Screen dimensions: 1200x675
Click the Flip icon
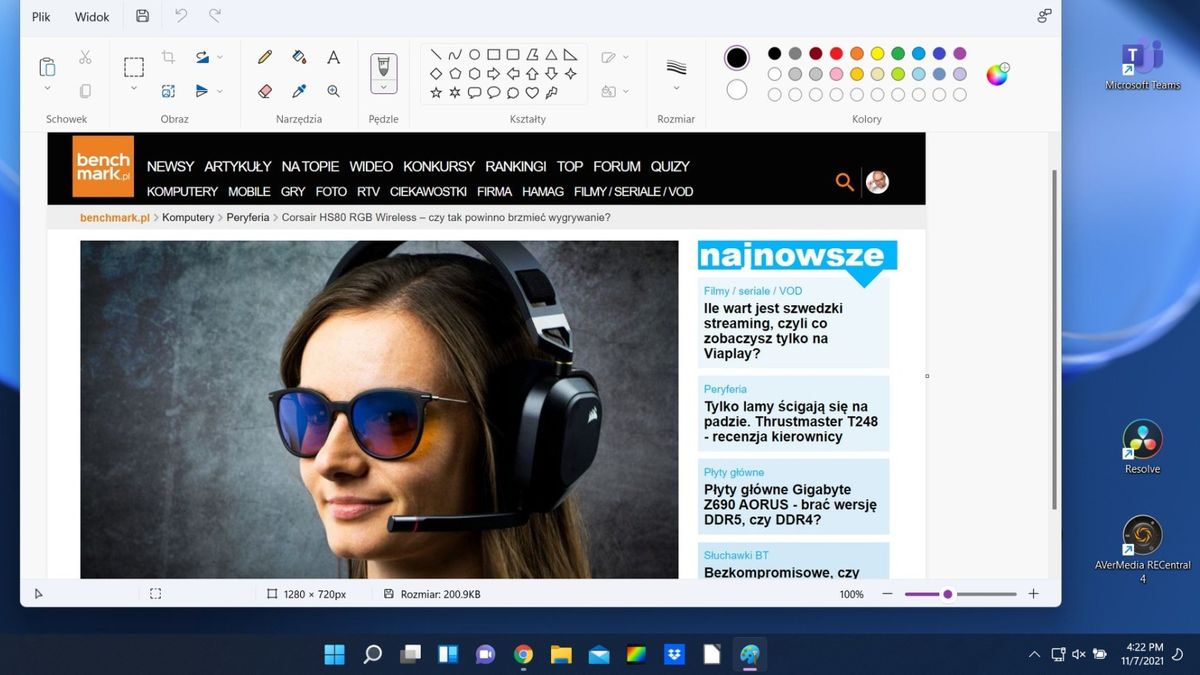point(202,91)
